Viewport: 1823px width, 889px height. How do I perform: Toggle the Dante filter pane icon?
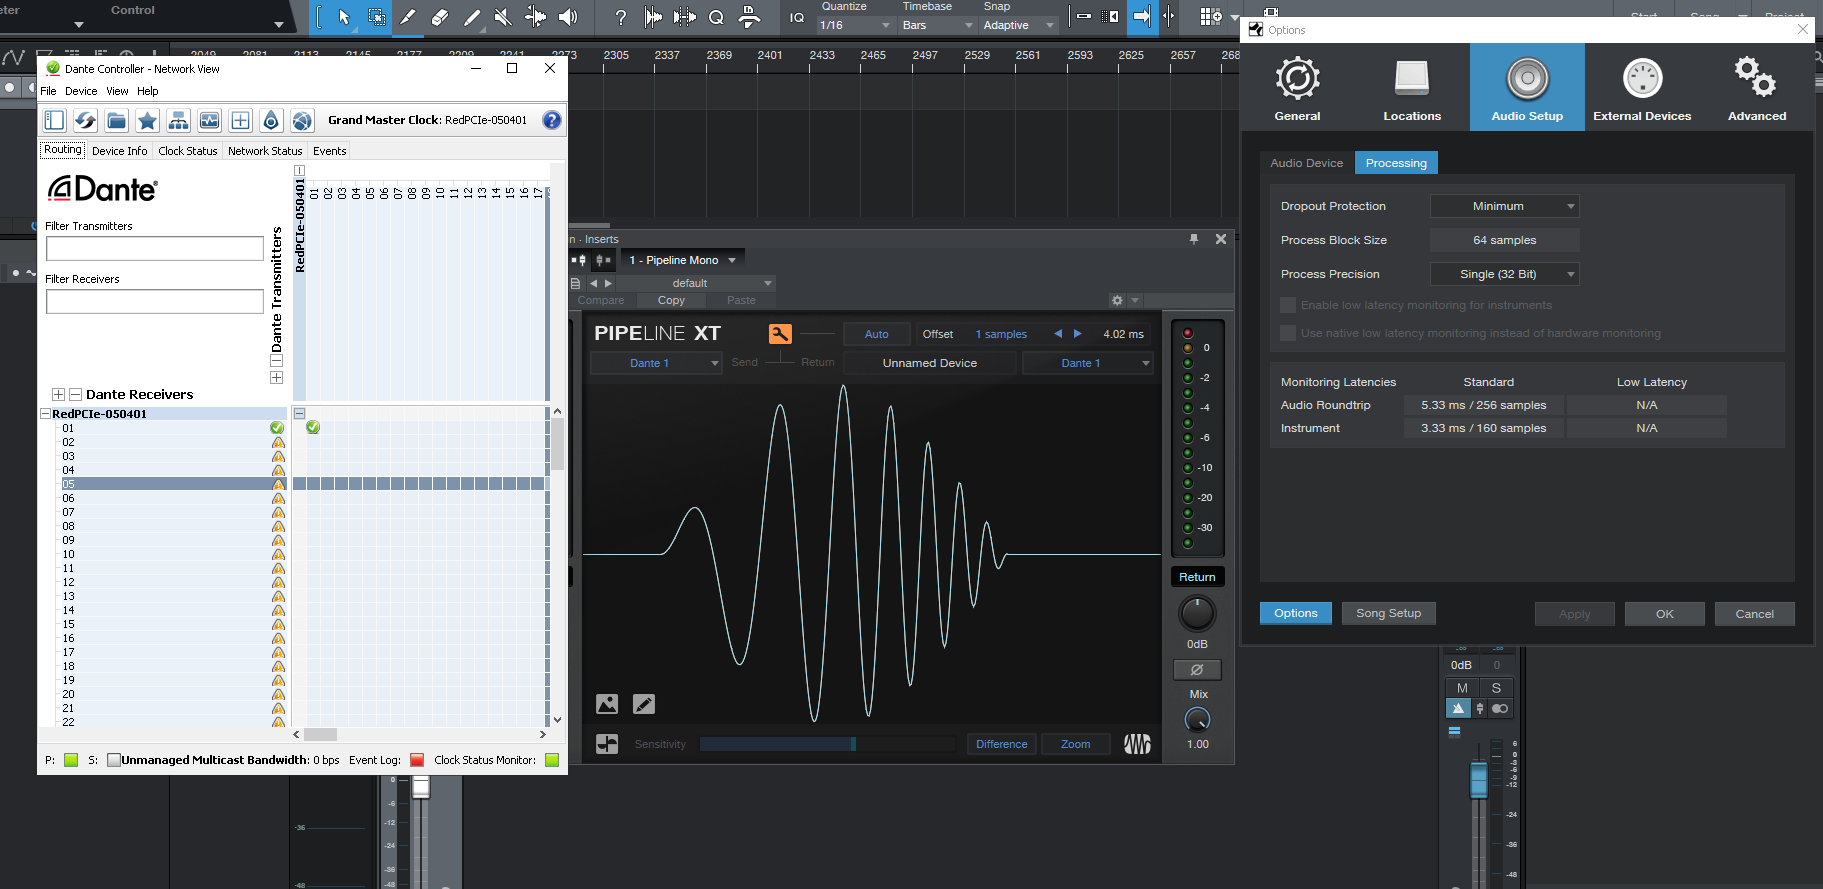point(54,121)
